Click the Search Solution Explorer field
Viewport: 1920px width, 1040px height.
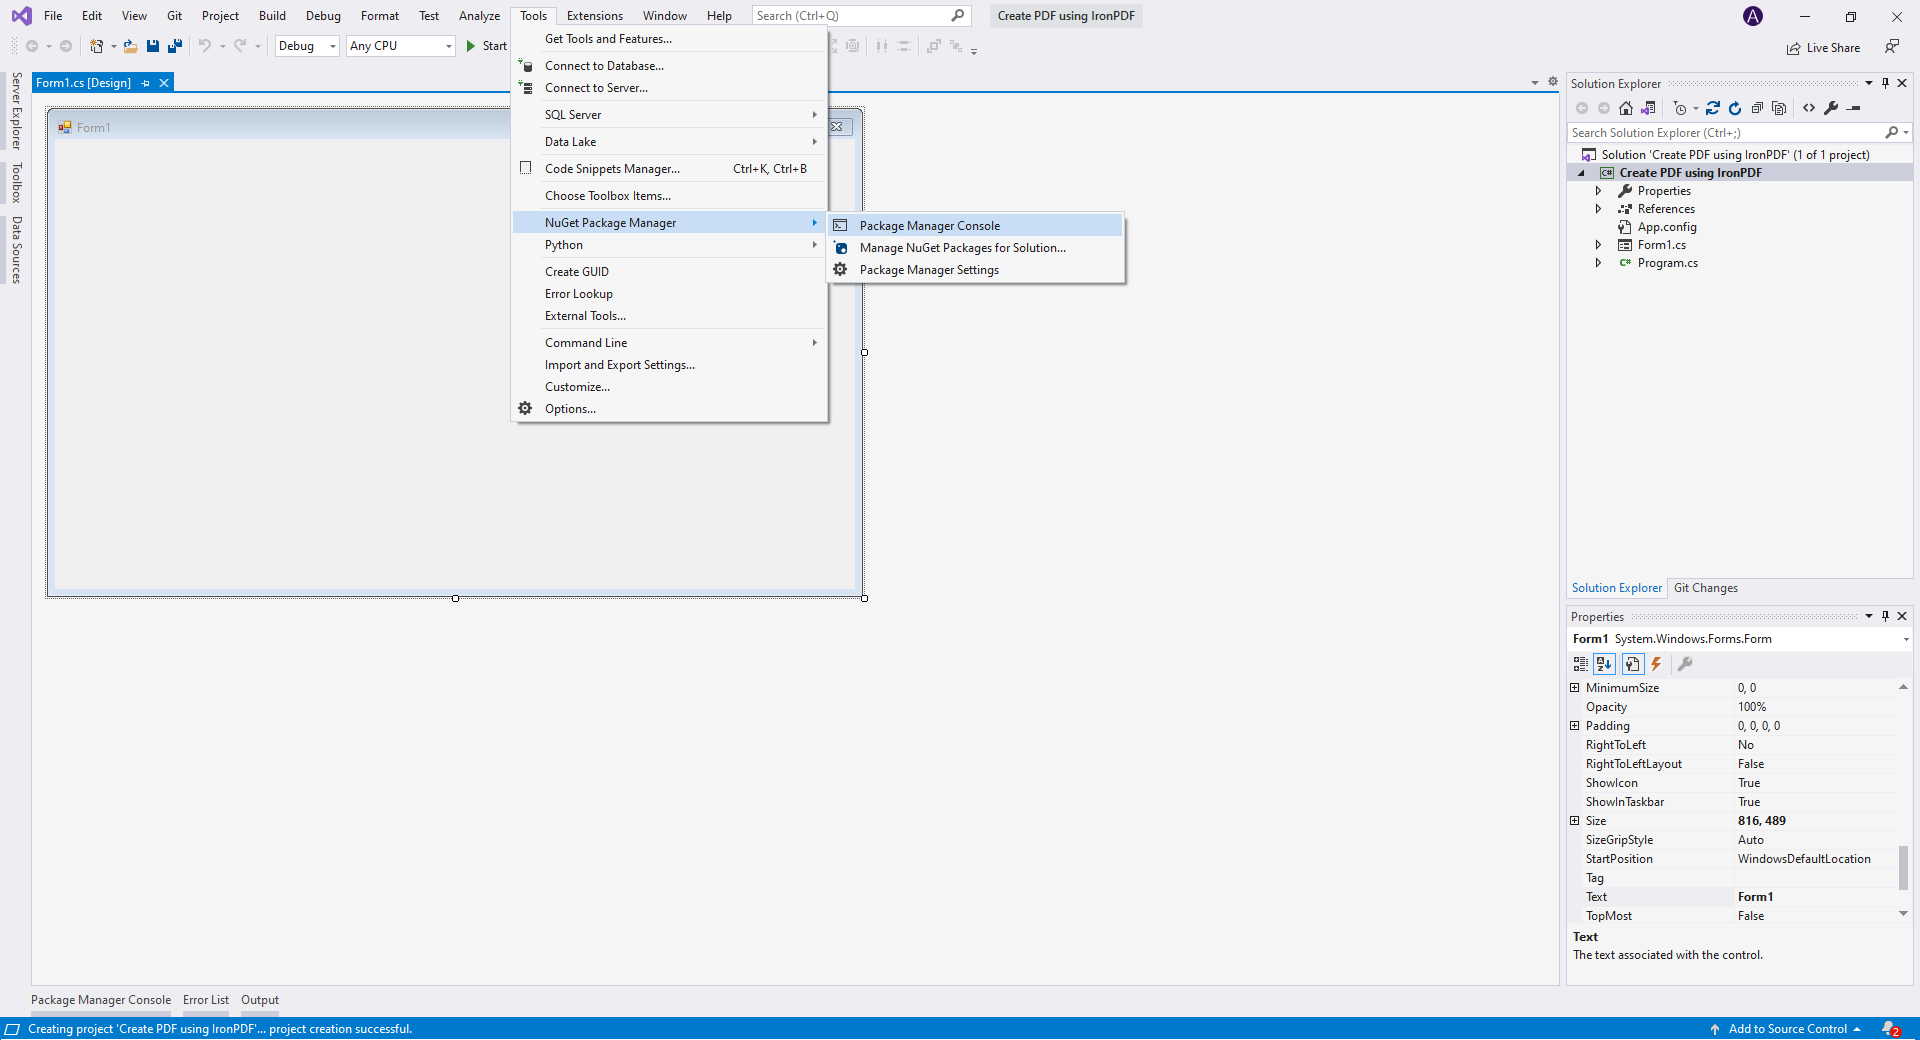1725,133
